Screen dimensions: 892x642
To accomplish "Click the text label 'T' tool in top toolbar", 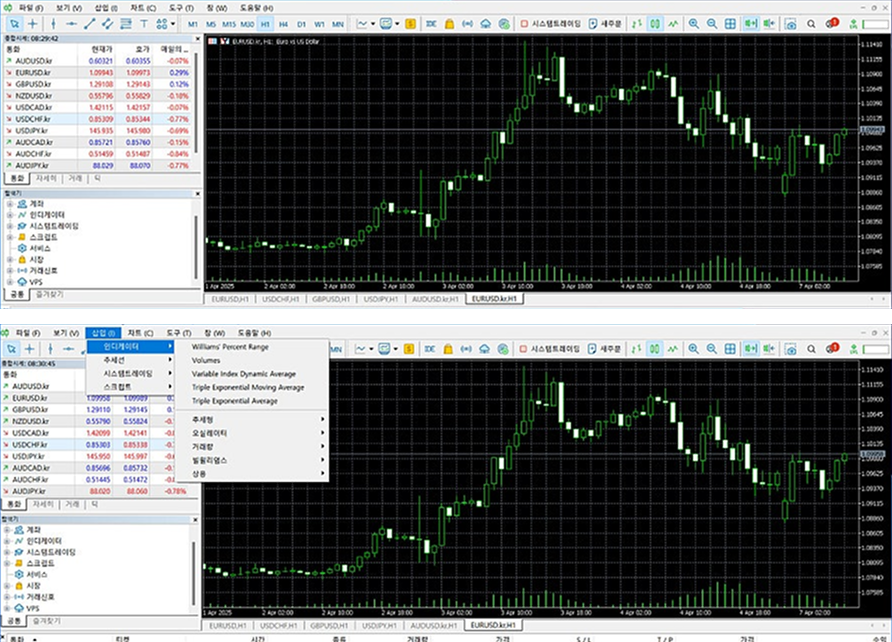I will [x=145, y=23].
